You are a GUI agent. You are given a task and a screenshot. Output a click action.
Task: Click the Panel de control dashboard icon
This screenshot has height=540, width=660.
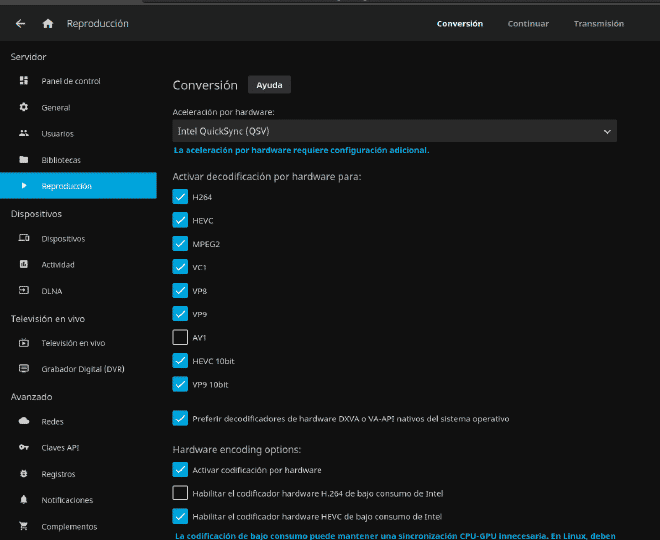pyautogui.click(x=24, y=80)
